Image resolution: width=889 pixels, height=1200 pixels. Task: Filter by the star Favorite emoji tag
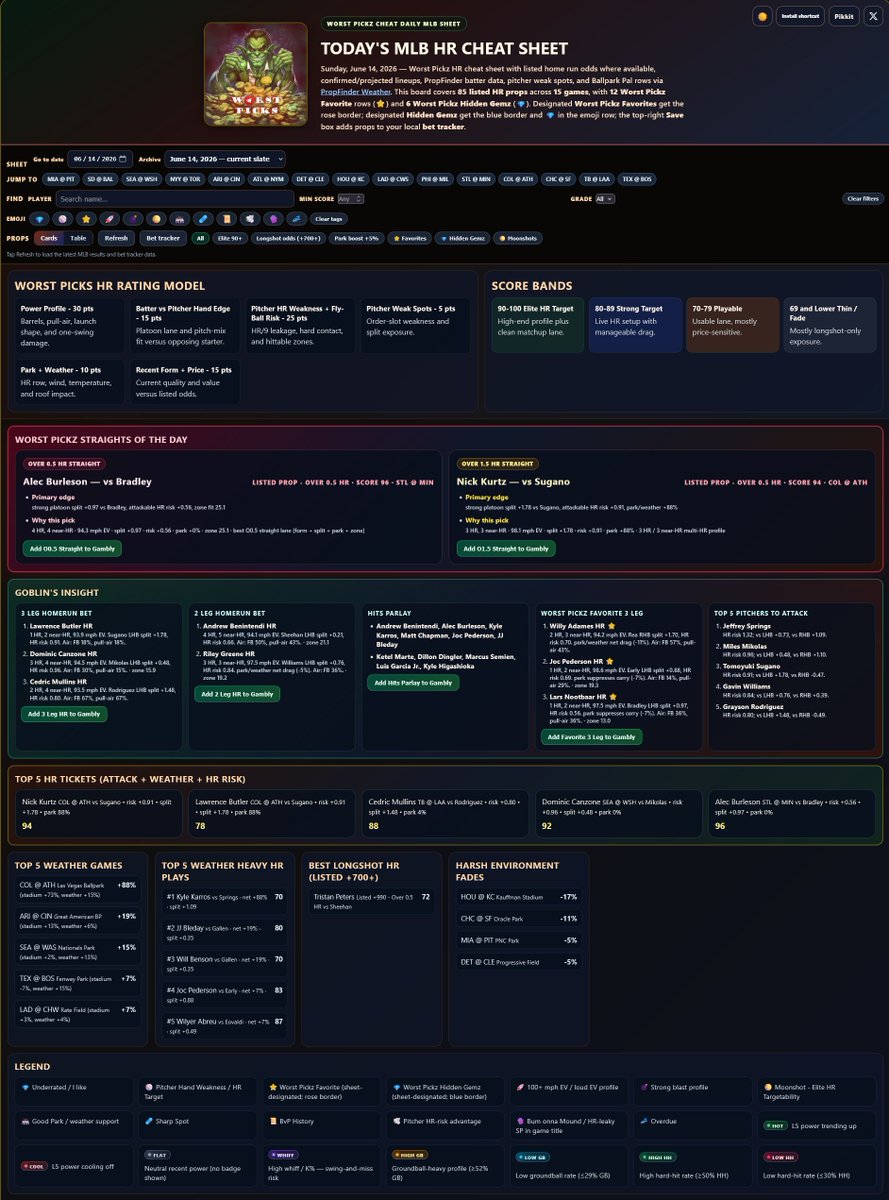tap(86, 219)
